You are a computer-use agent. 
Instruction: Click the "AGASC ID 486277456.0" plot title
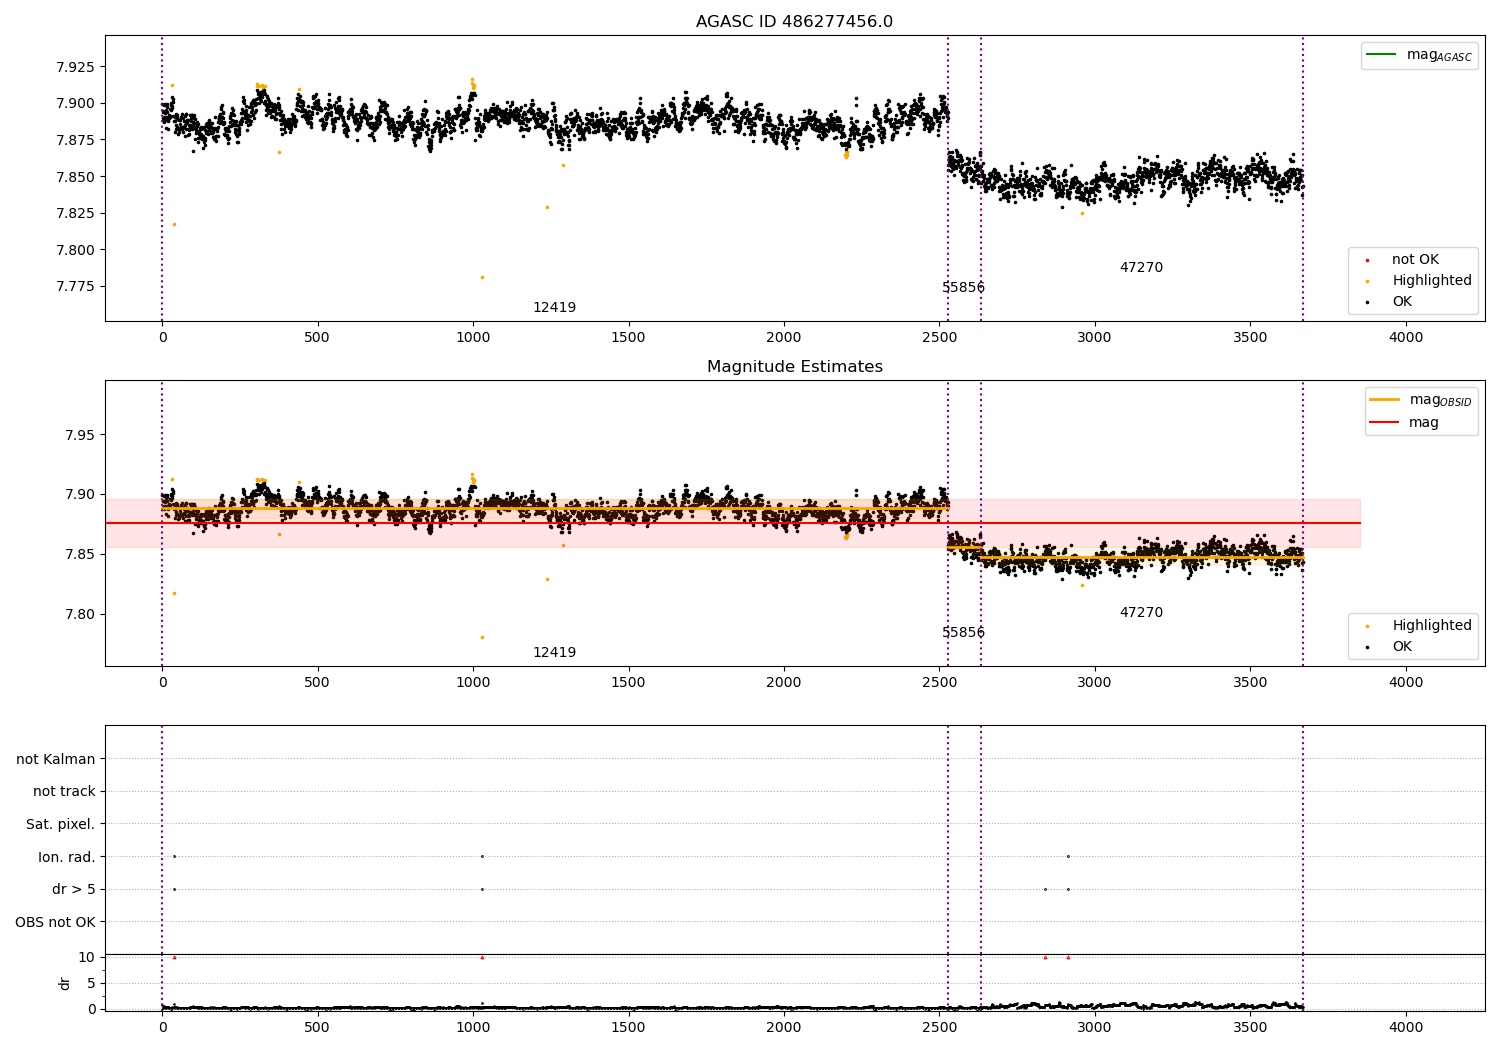pyautogui.click(x=794, y=22)
